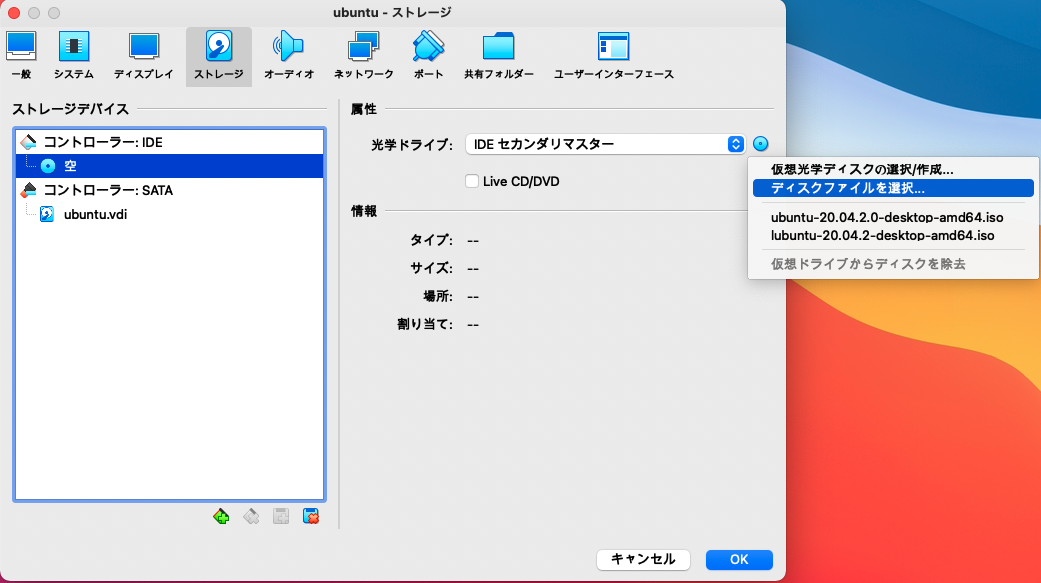Click the IDE controller icon

pos(29,142)
